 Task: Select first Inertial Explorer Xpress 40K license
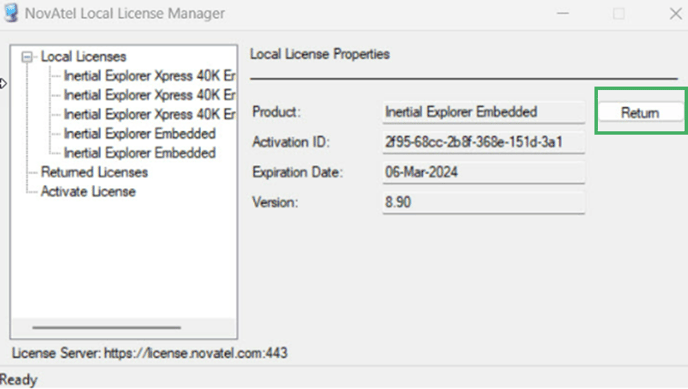pyautogui.click(x=149, y=76)
